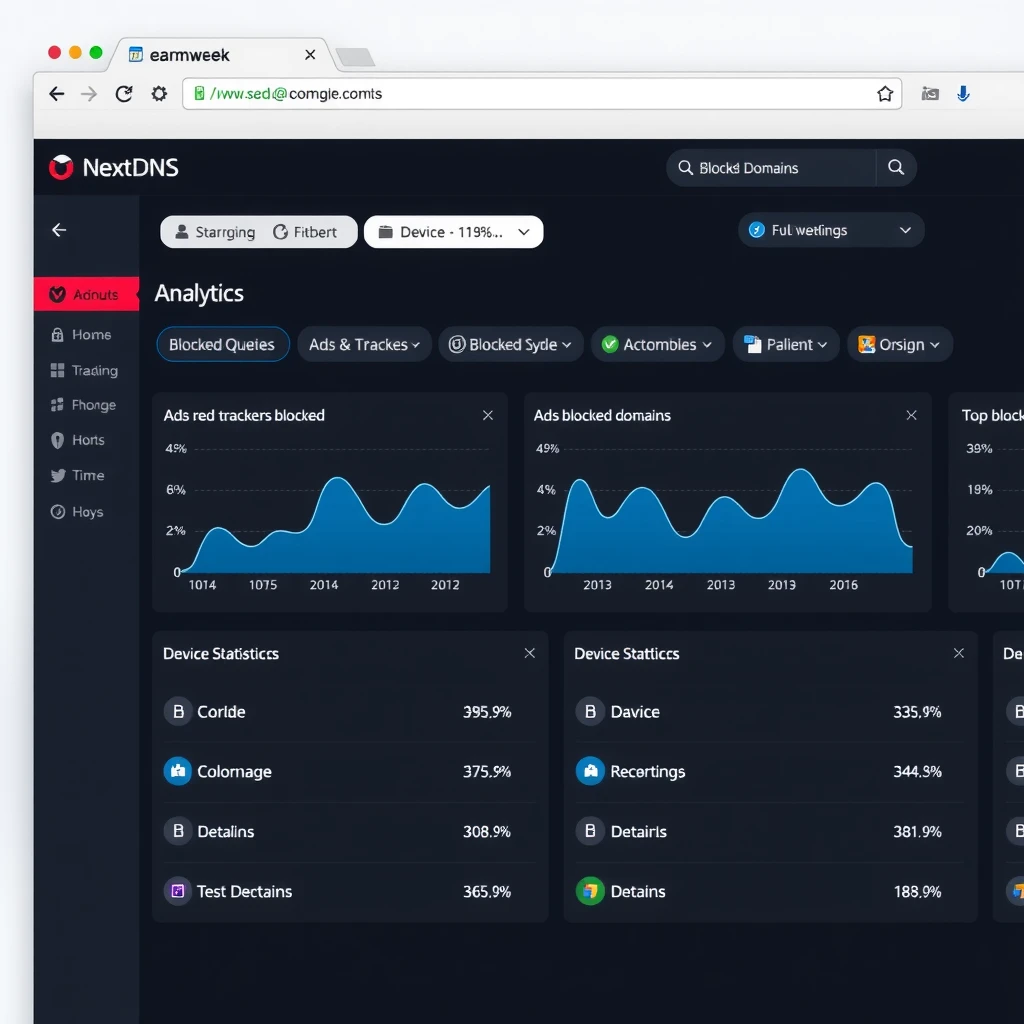Click the NextDNS logo

point(114,168)
